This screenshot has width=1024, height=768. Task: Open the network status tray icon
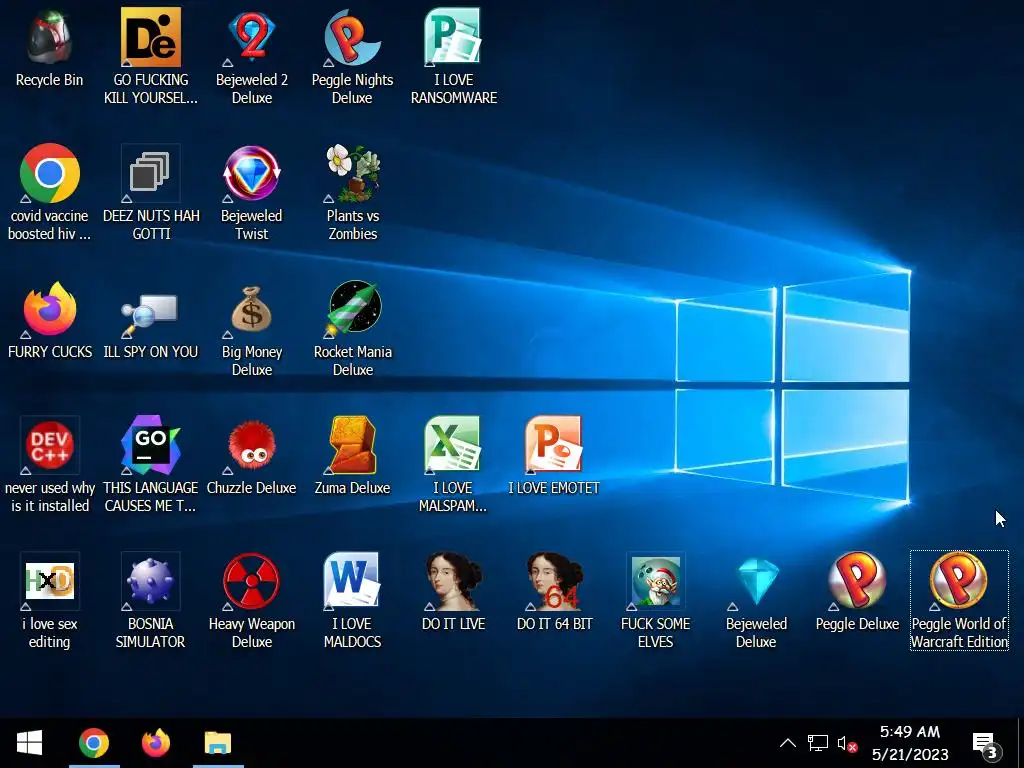(x=818, y=743)
